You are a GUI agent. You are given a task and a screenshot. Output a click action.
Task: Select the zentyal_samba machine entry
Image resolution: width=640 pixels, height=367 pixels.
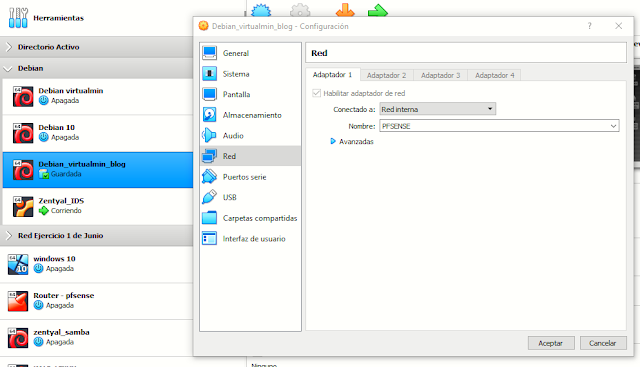point(96,338)
